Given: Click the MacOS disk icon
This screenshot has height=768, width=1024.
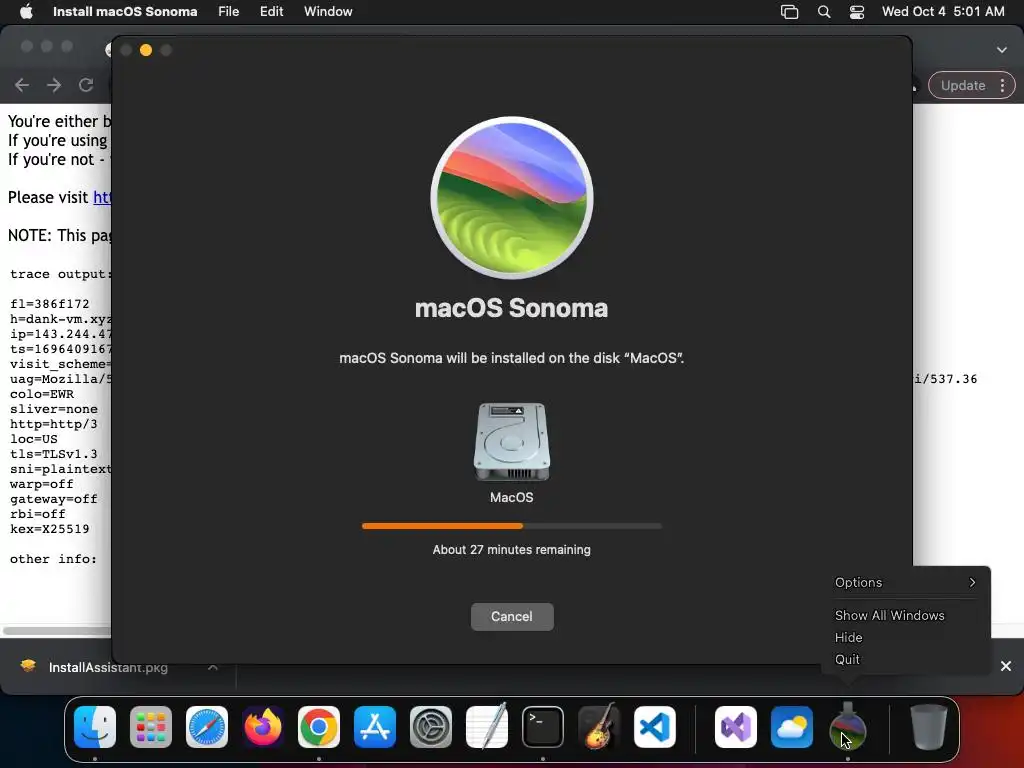Looking at the screenshot, I should (x=511, y=442).
